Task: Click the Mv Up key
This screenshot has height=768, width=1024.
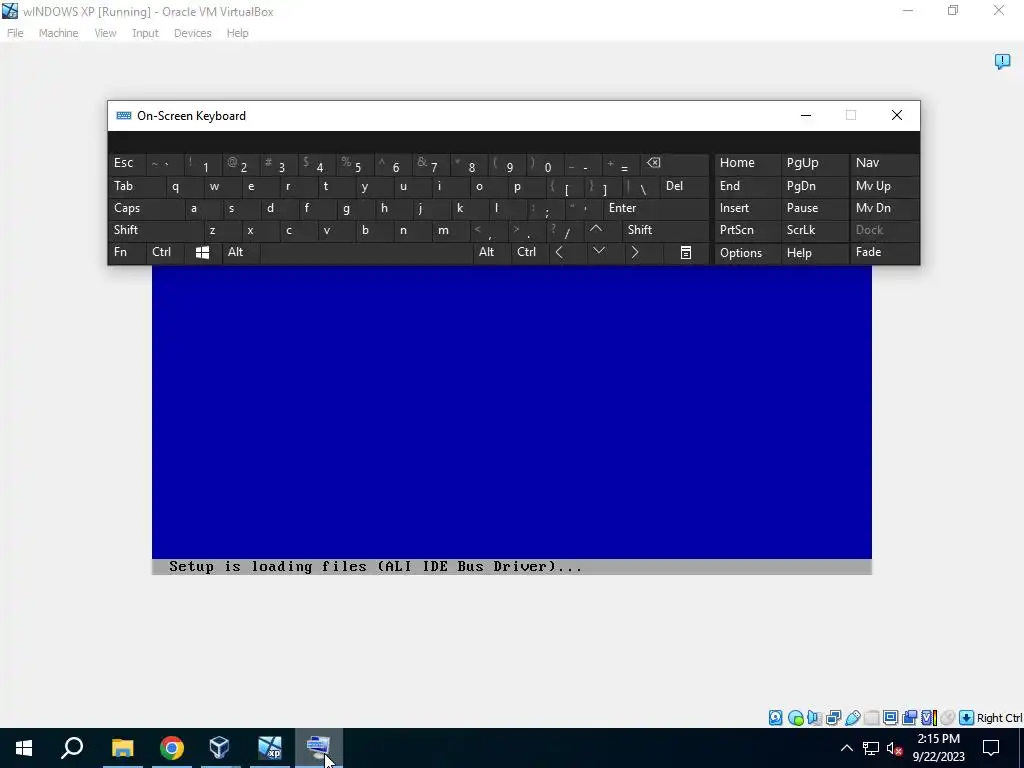Action: coord(884,186)
